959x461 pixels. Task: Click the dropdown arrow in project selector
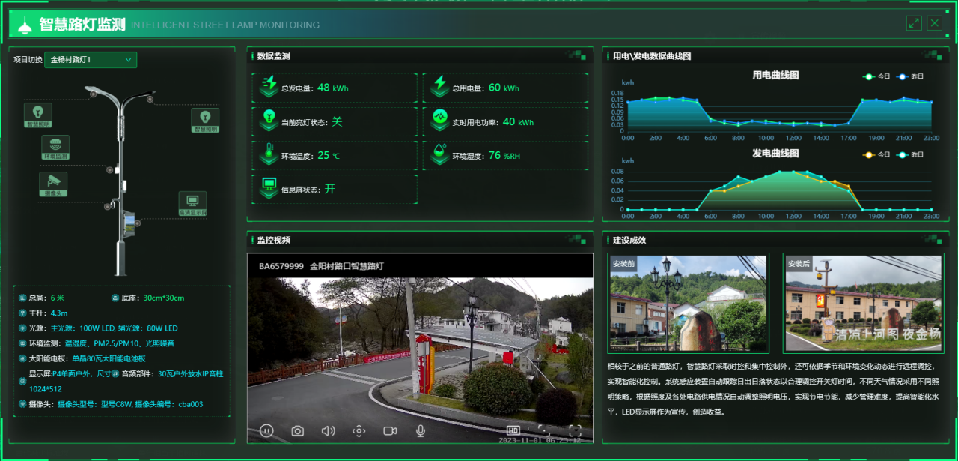(129, 60)
